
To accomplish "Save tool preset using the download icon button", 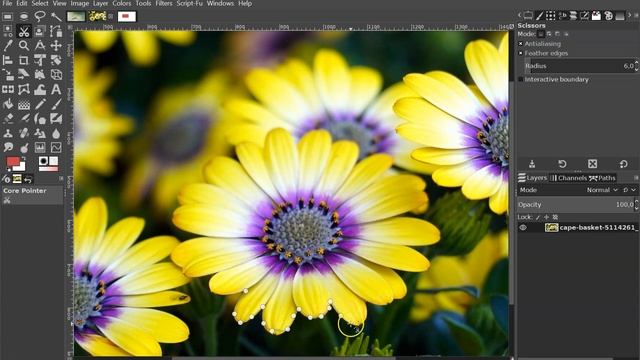I will tap(532, 164).
